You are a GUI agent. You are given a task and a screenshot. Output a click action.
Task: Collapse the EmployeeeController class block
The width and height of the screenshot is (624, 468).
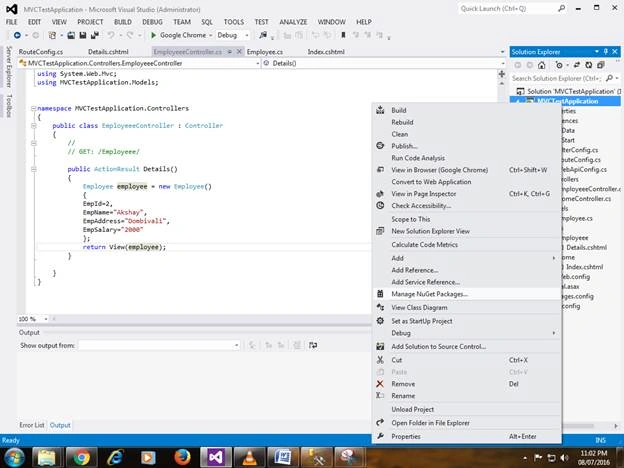[x=34, y=126]
